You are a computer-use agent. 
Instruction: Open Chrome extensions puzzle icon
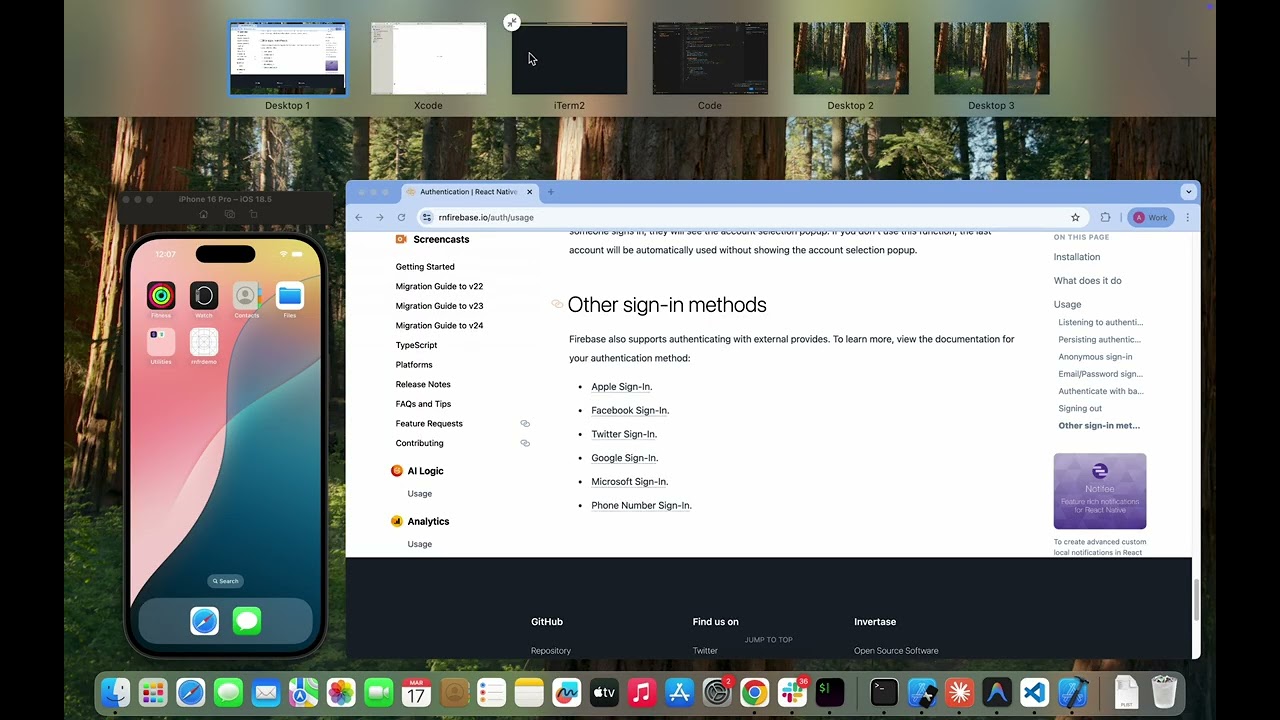1105,217
